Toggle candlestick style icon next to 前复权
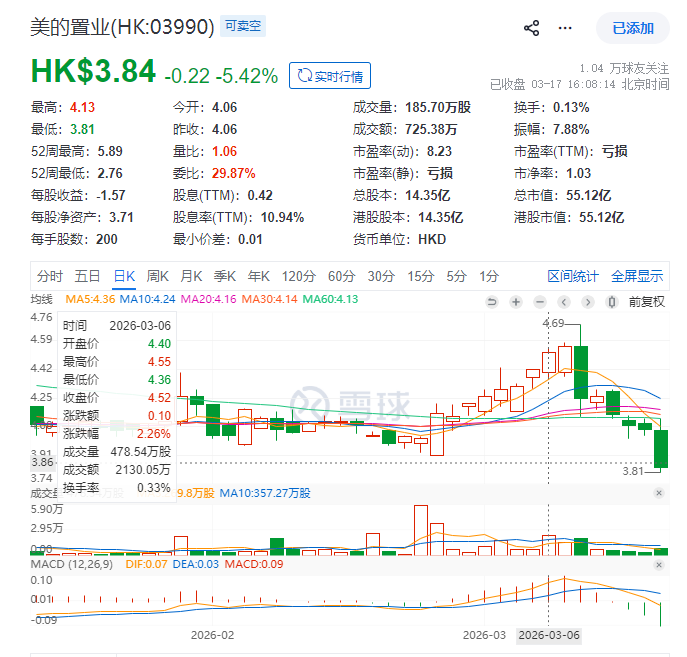 [x=612, y=302]
